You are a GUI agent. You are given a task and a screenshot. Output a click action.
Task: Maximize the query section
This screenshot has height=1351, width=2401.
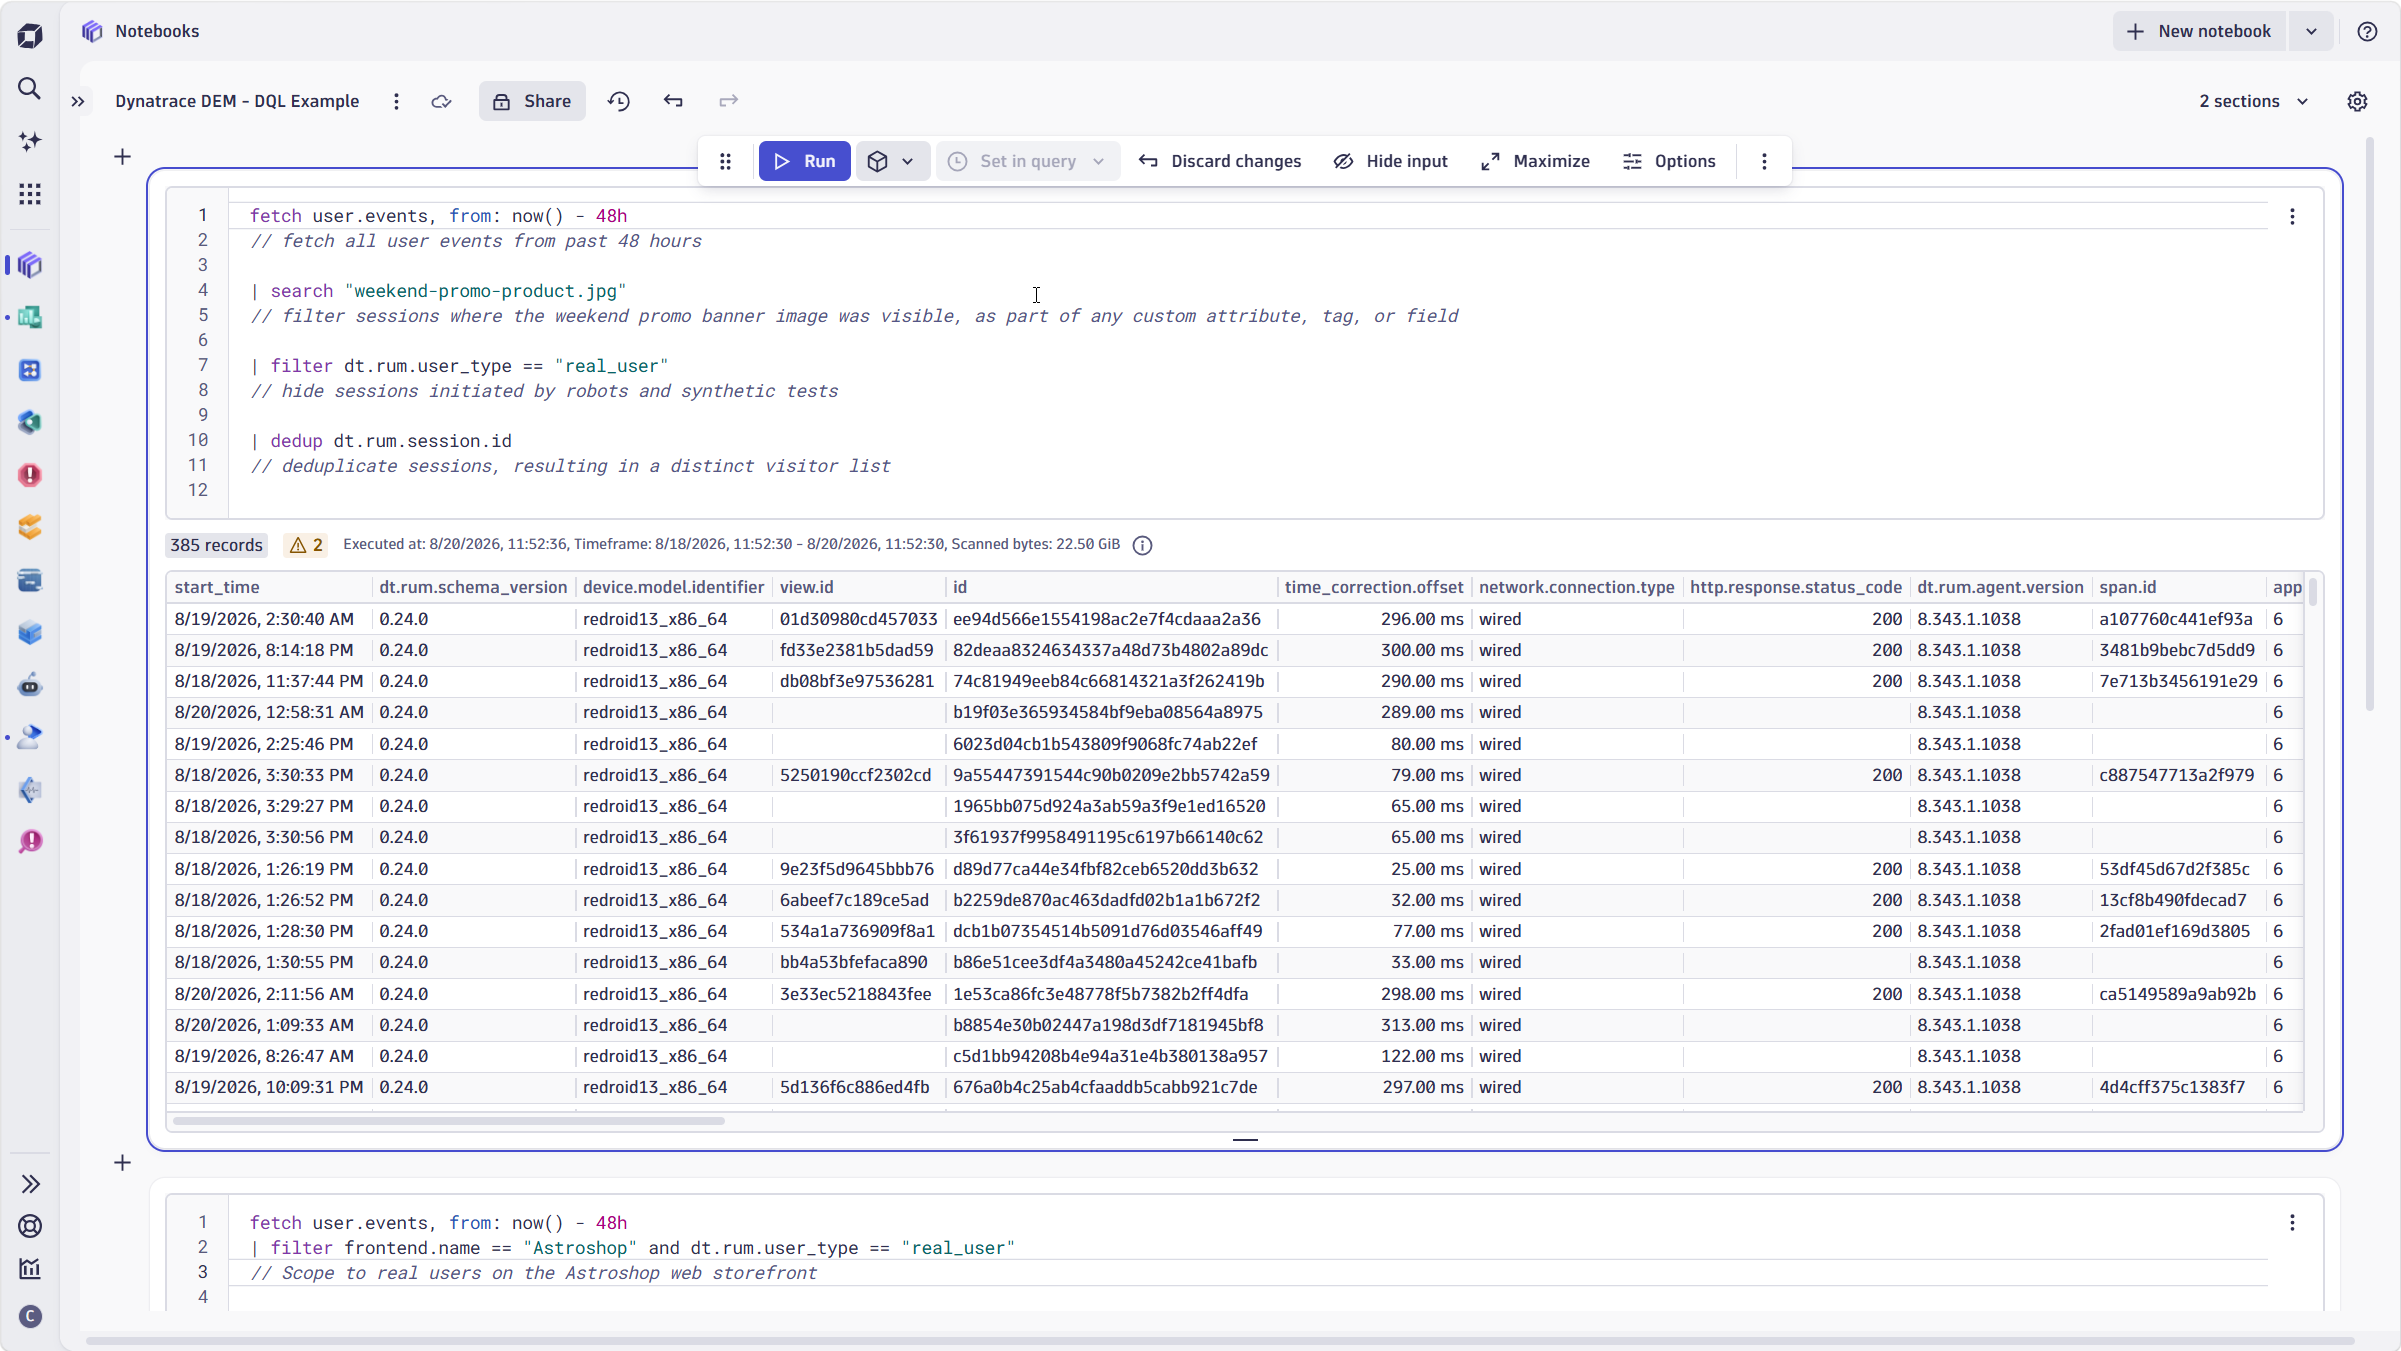coord(1535,161)
